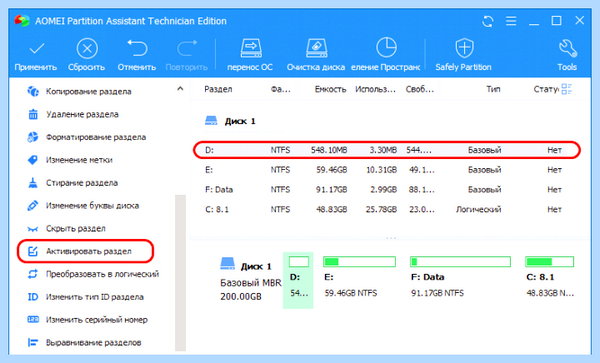600x363 pixels.
Task: Click the Изменение буквы диска pencil icon
Action: coord(33,206)
